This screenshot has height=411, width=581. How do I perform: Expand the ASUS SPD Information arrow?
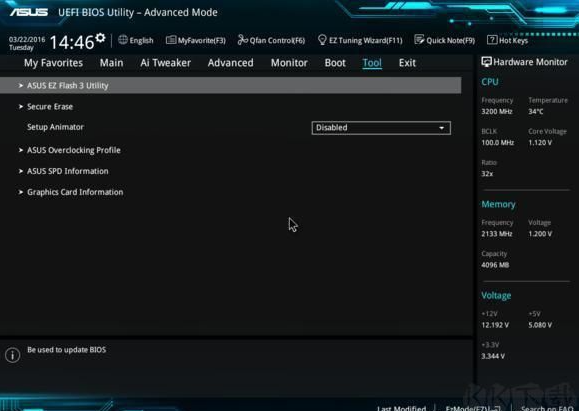tap(21, 171)
